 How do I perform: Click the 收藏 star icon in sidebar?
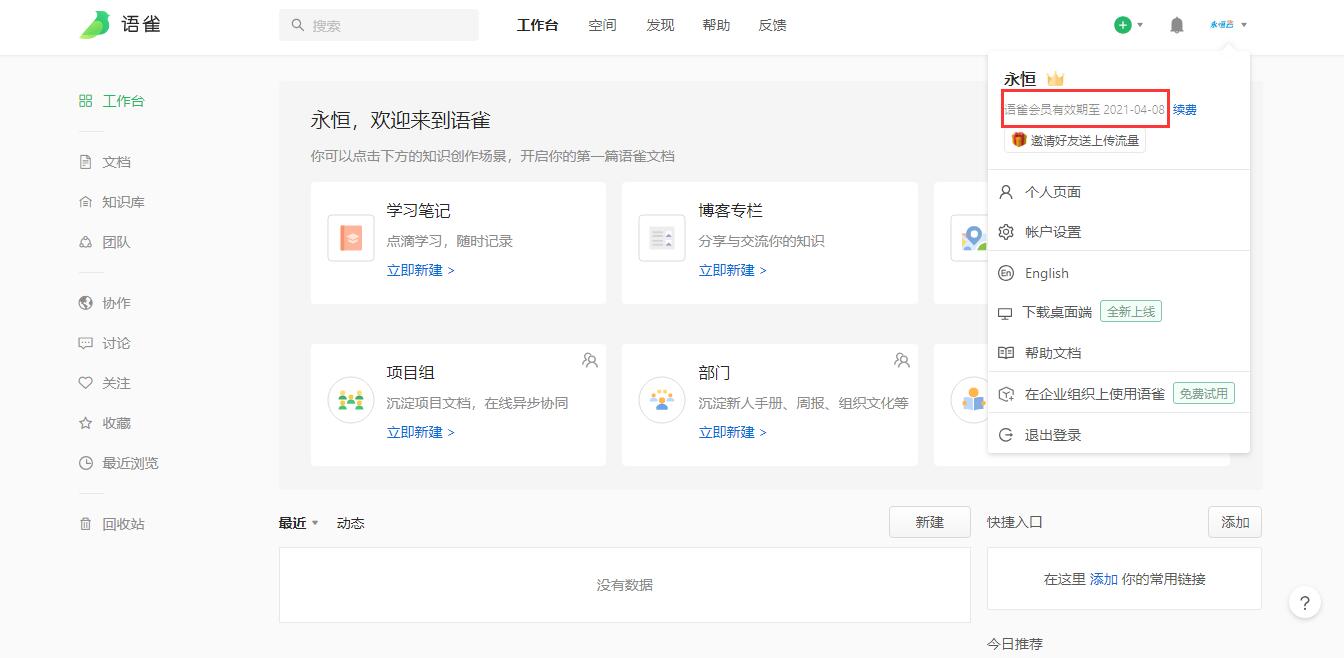85,423
